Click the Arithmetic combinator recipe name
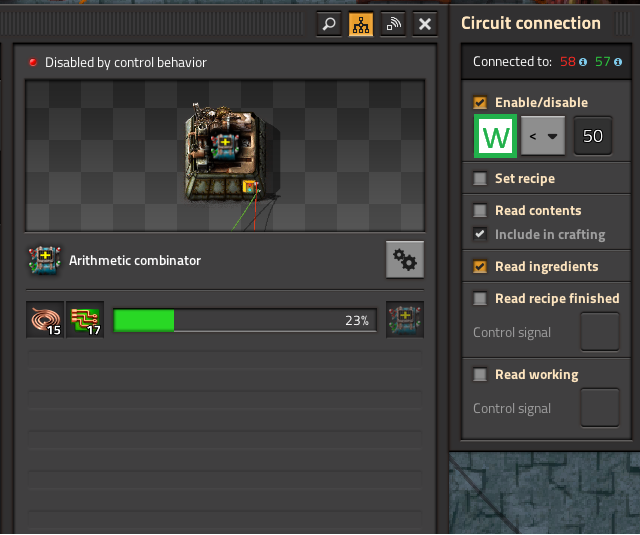 click(135, 260)
